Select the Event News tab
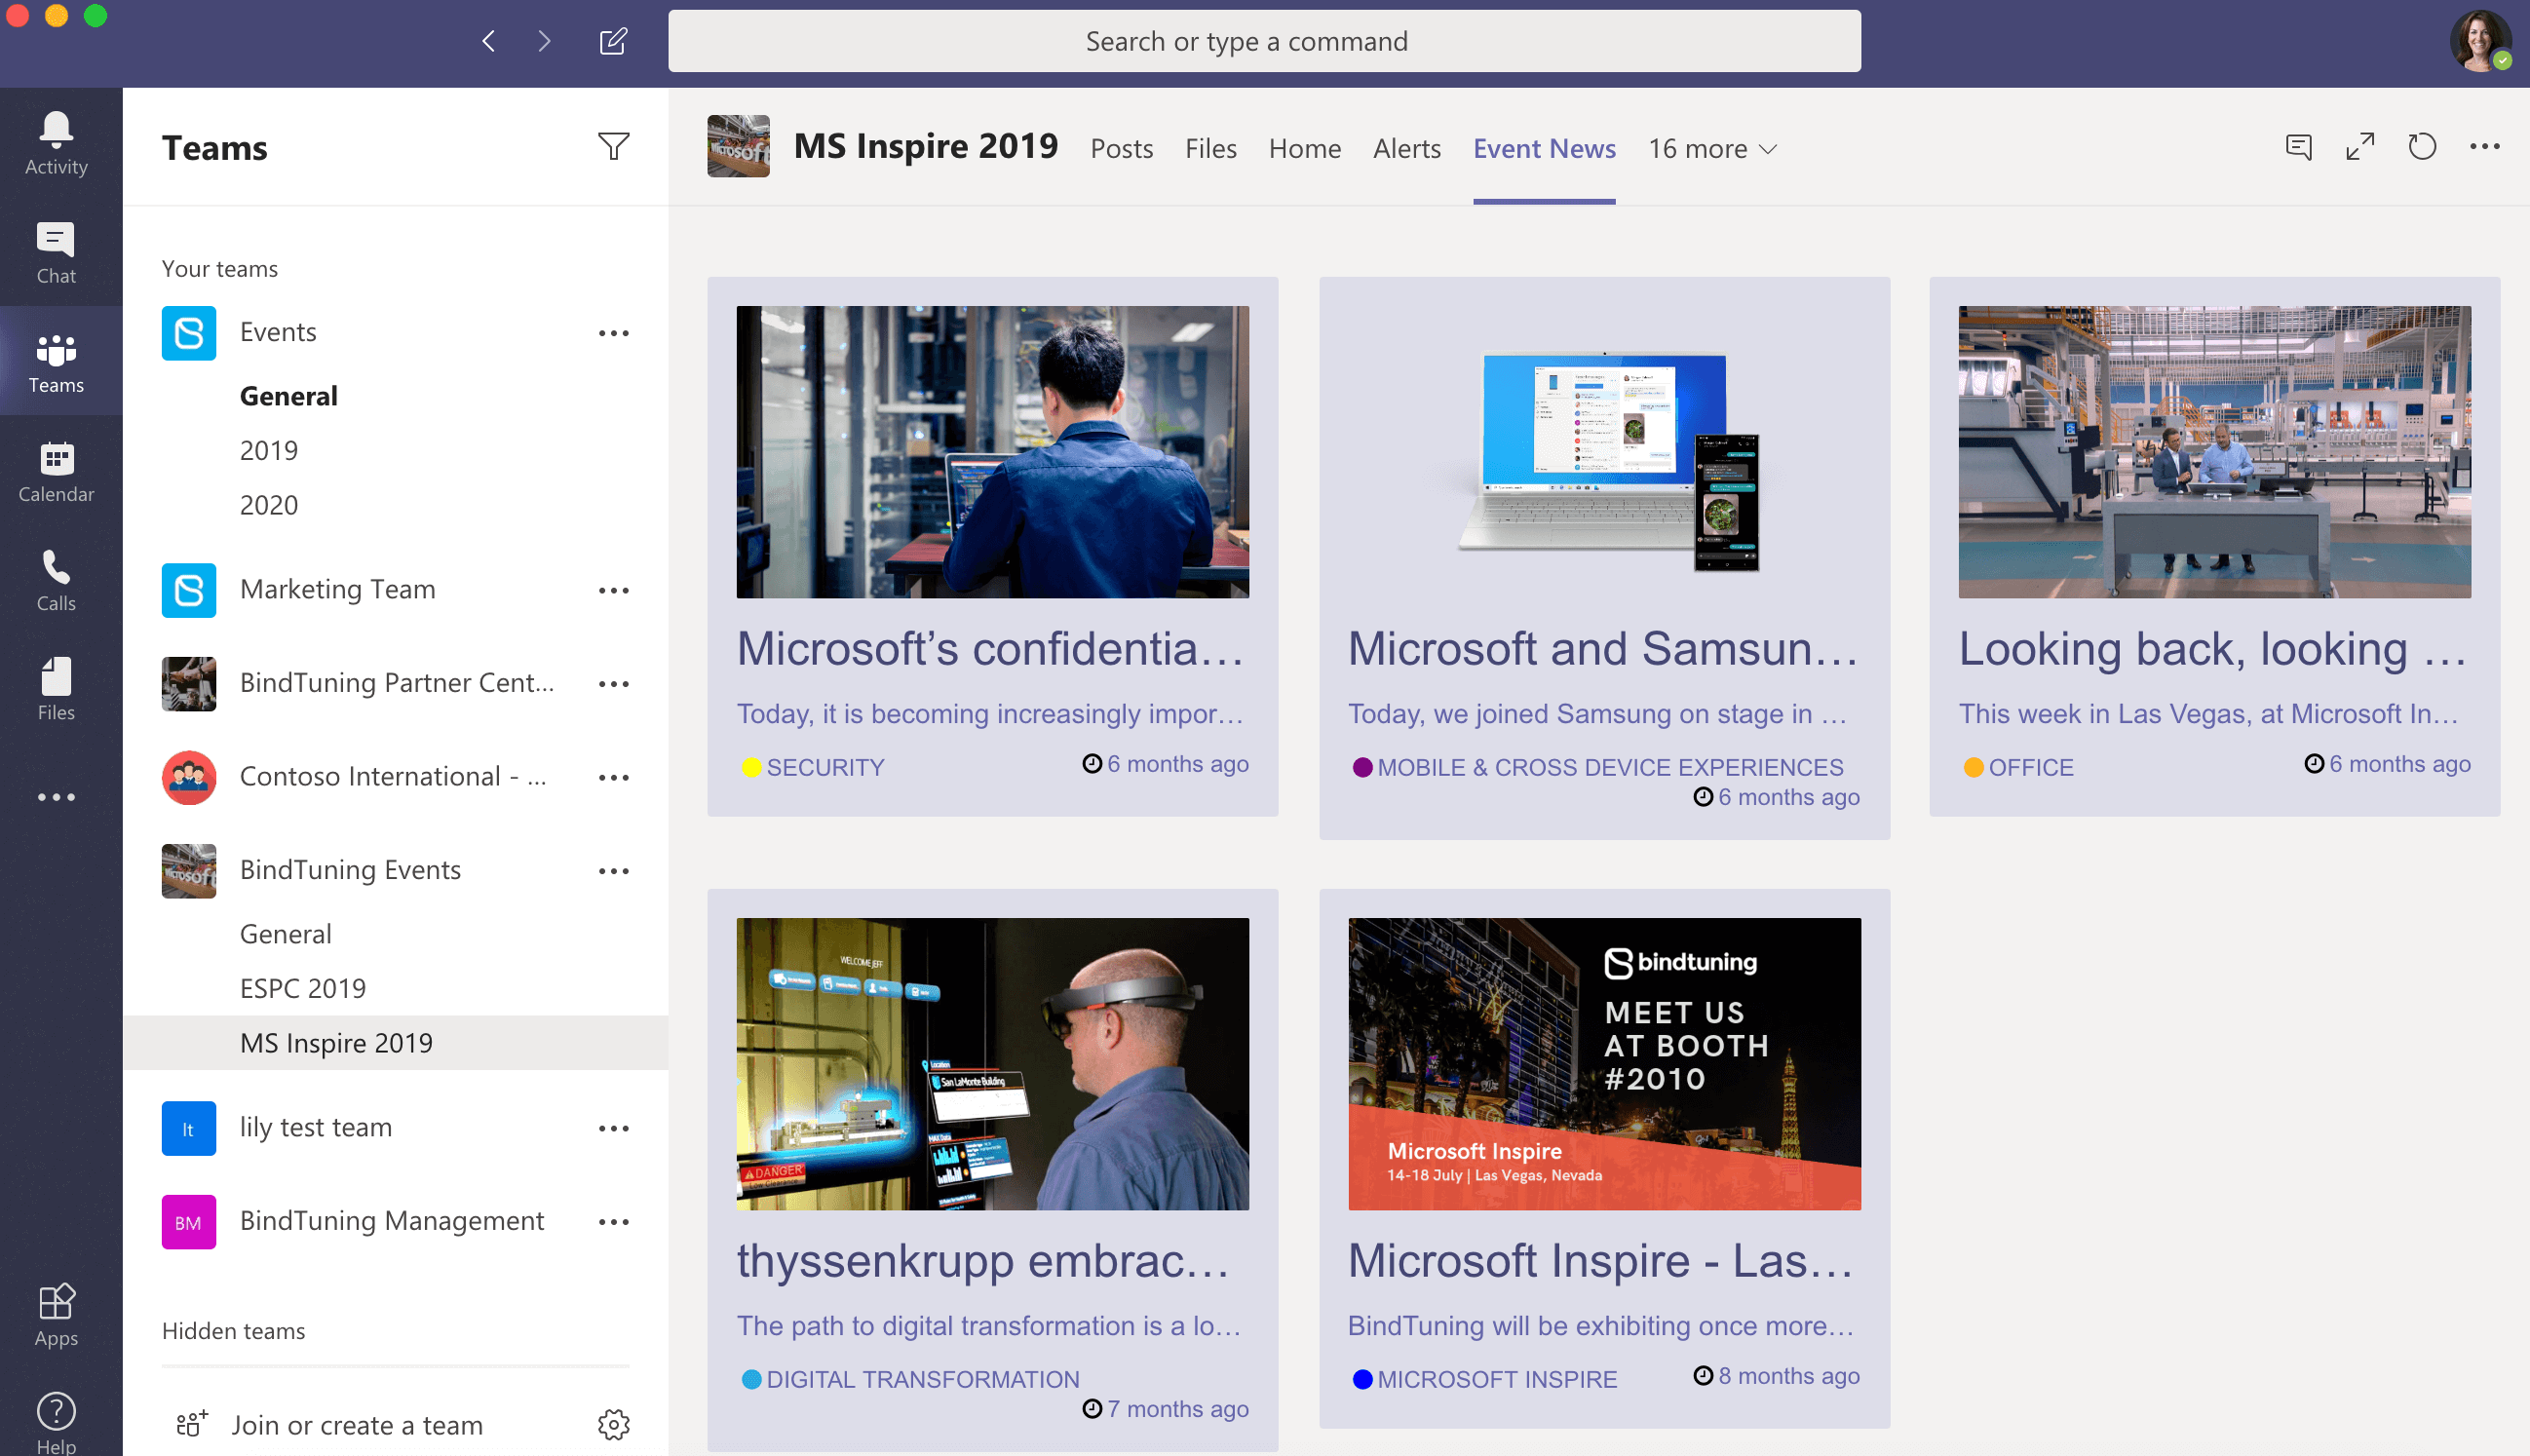The image size is (2530, 1456). (1543, 148)
